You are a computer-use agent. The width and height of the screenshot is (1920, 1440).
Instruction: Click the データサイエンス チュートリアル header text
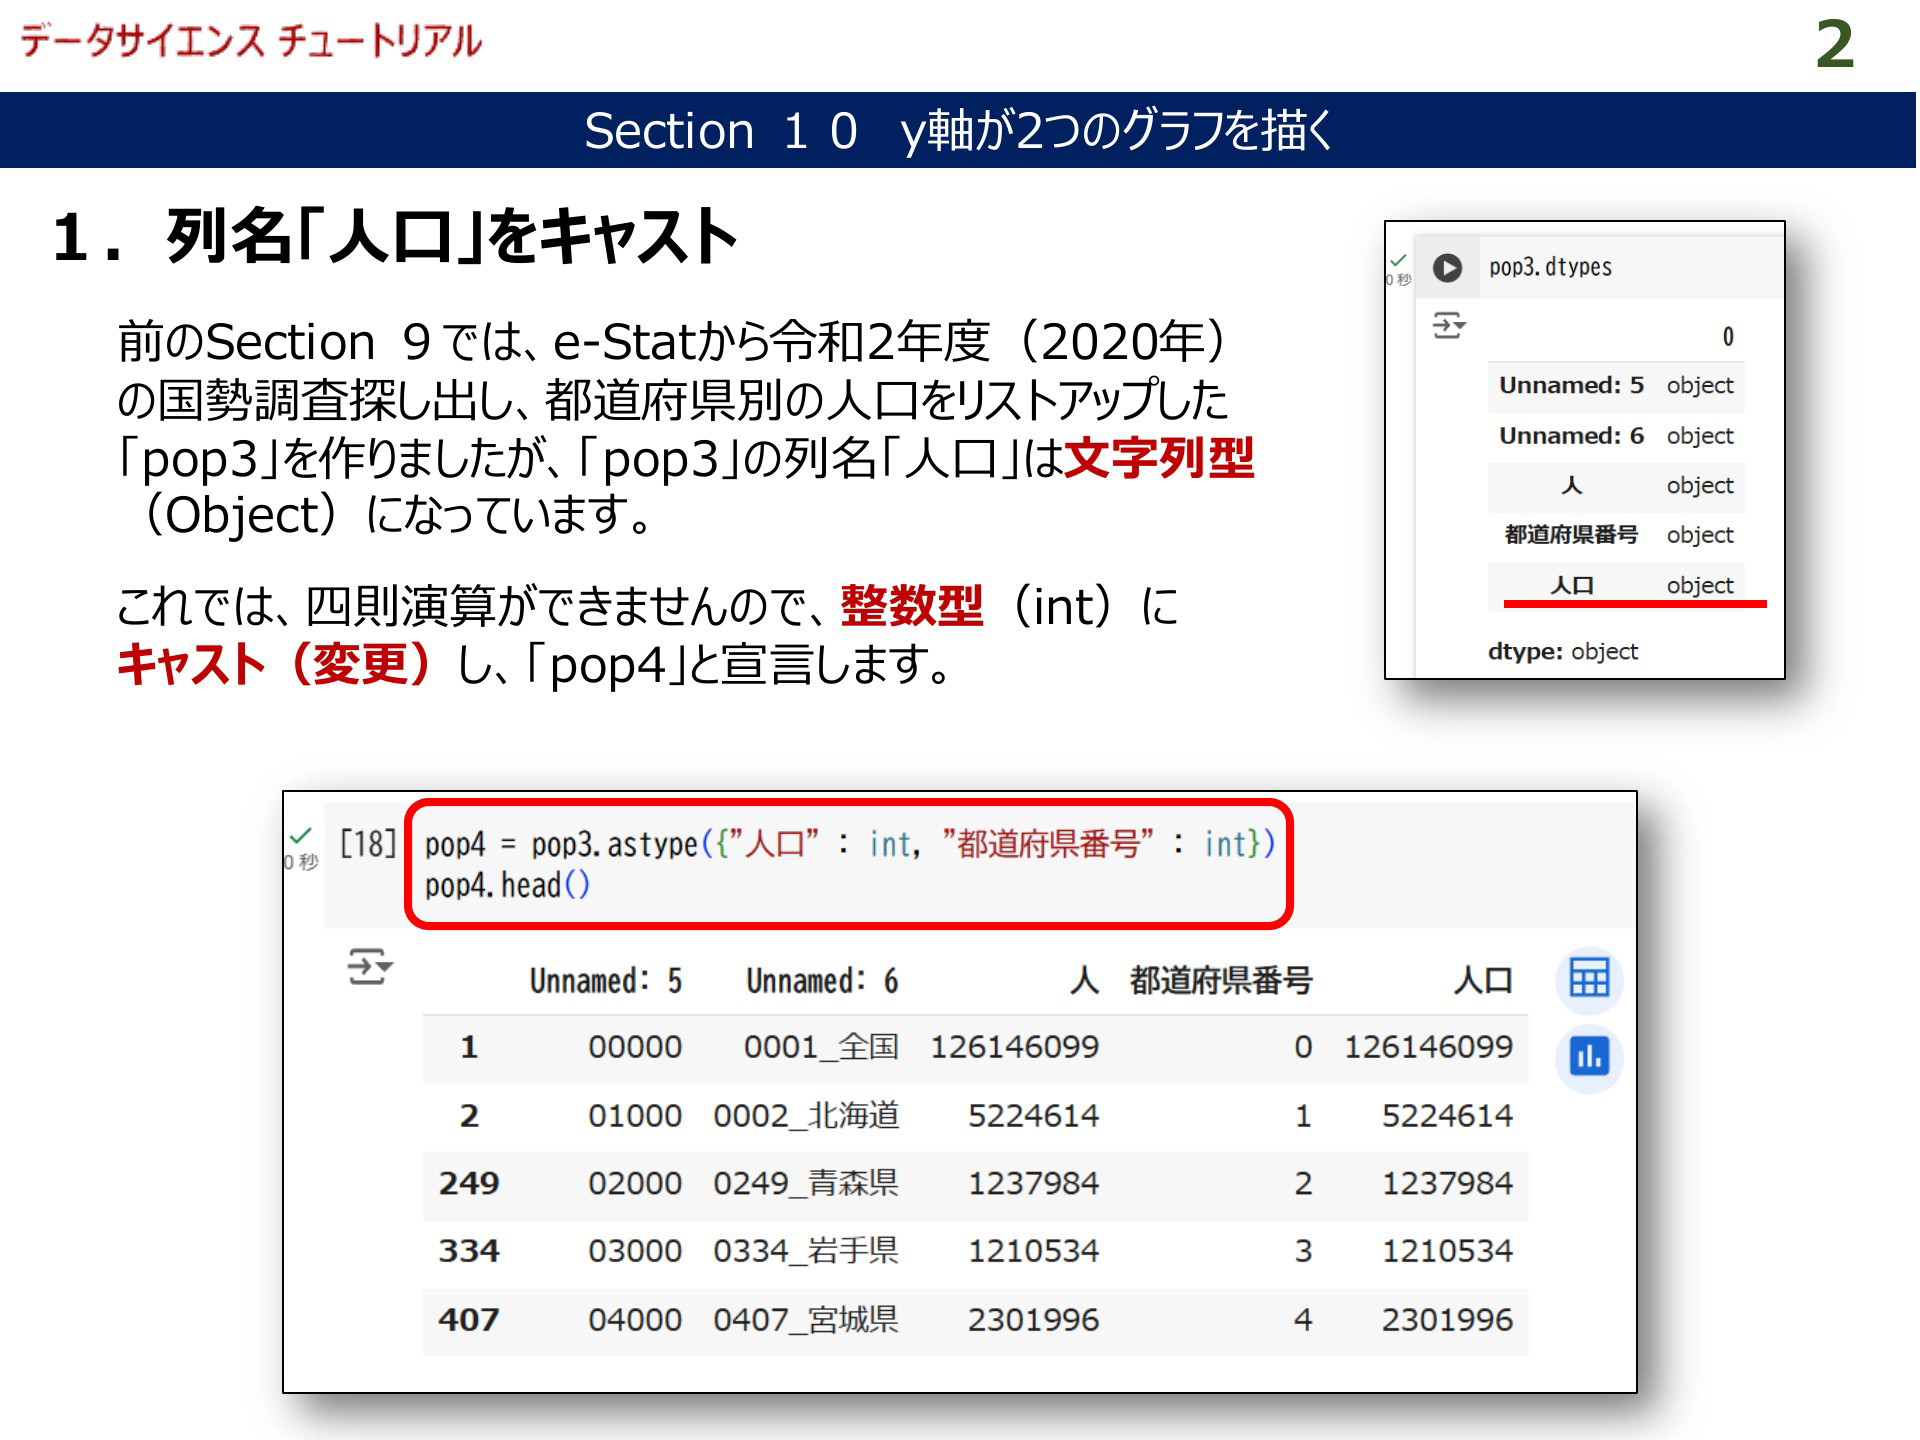(250, 41)
